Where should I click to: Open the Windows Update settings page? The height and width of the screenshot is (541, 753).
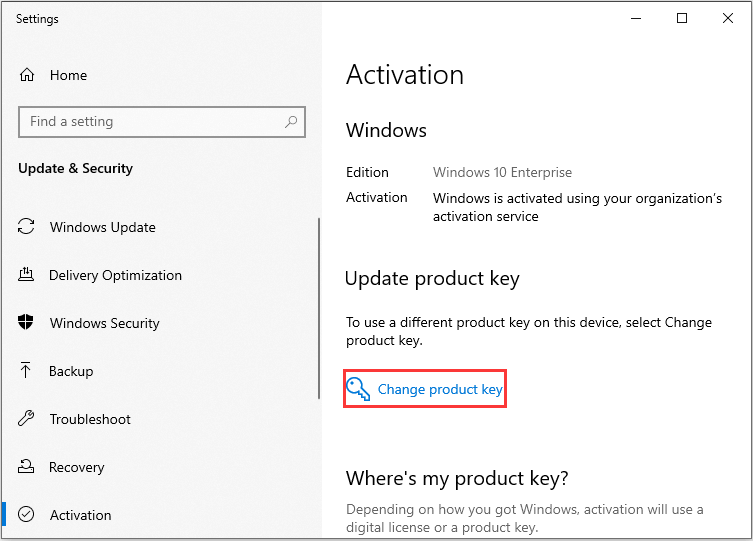click(x=103, y=227)
